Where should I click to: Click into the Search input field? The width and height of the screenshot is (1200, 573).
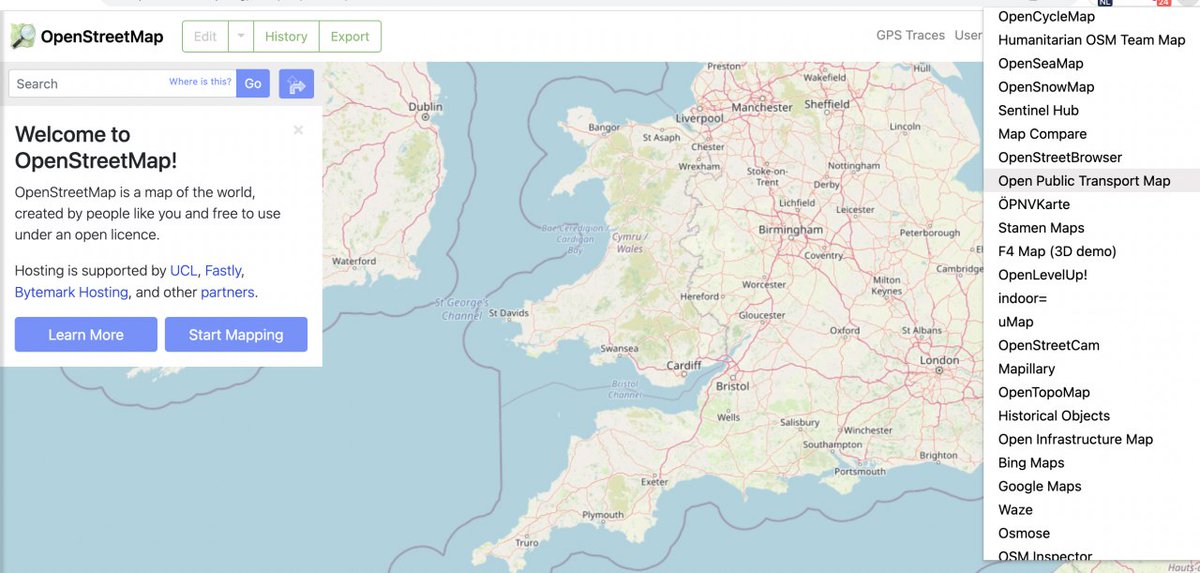(x=122, y=84)
